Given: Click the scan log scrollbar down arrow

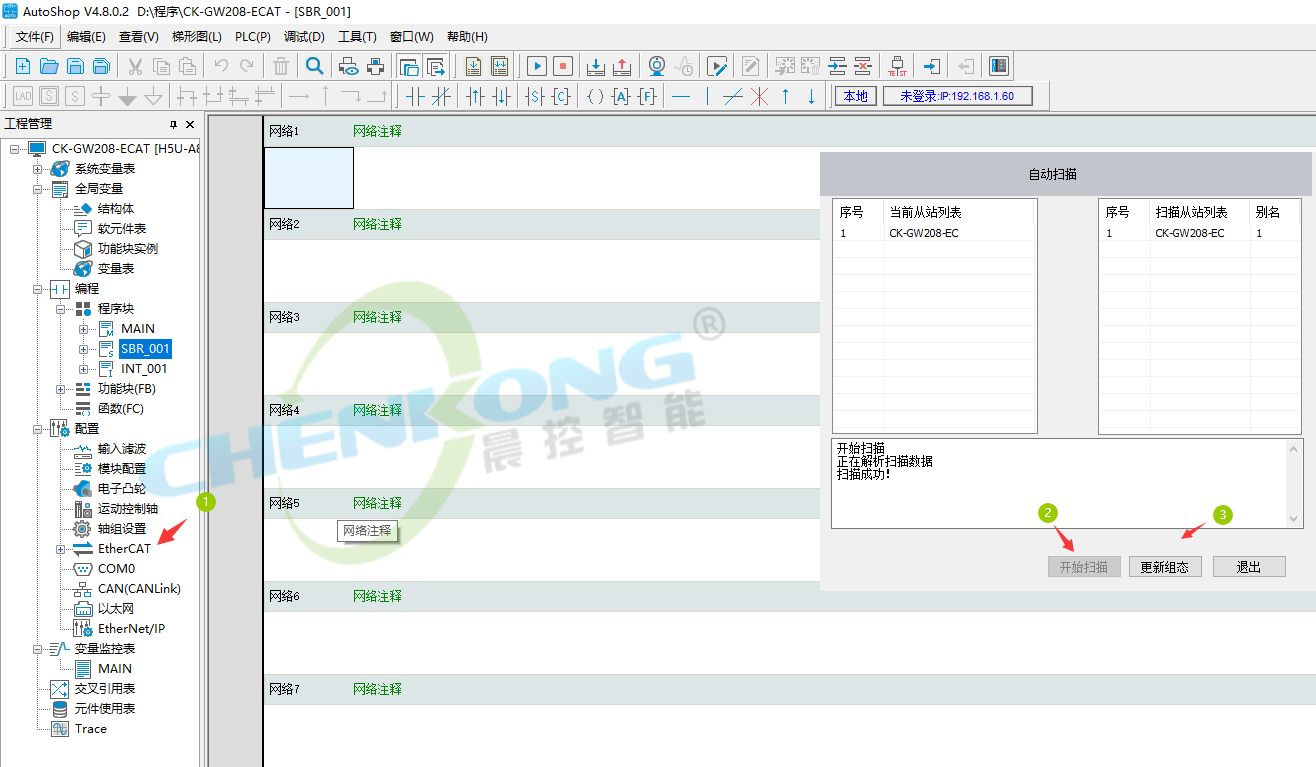Looking at the screenshot, I should coord(1294,519).
